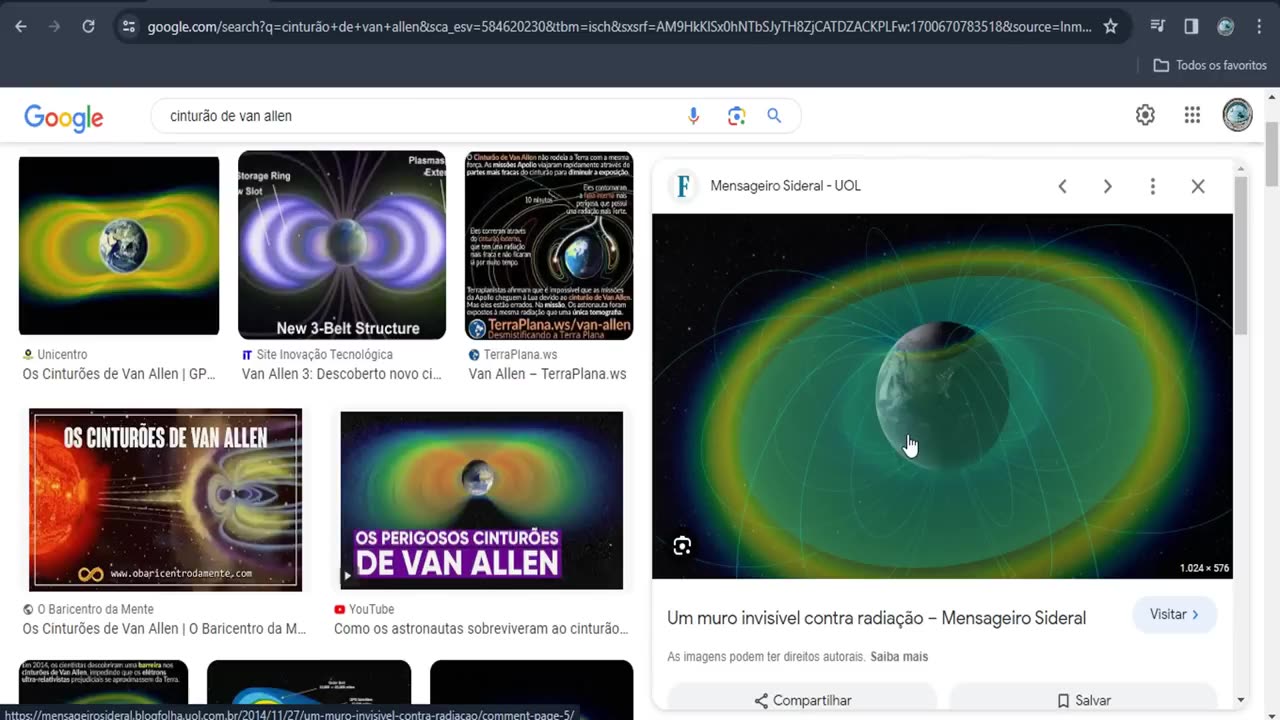The height and width of the screenshot is (720, 1280).
Task: Submit search with magnifying glass icon
Action: click(774, 116)
